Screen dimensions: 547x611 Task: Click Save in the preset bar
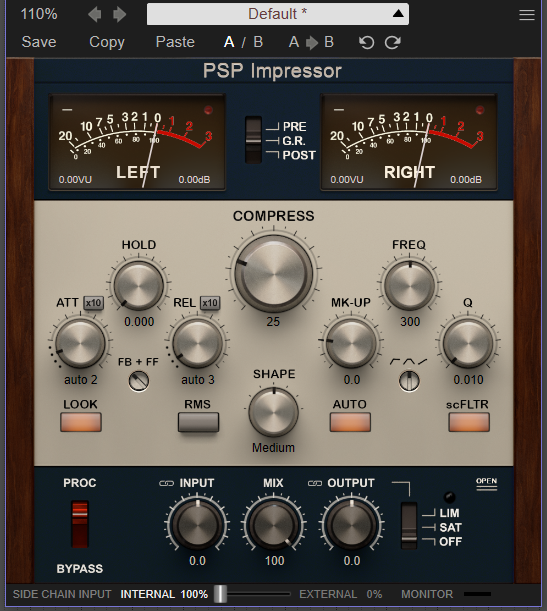coord(39,42)
